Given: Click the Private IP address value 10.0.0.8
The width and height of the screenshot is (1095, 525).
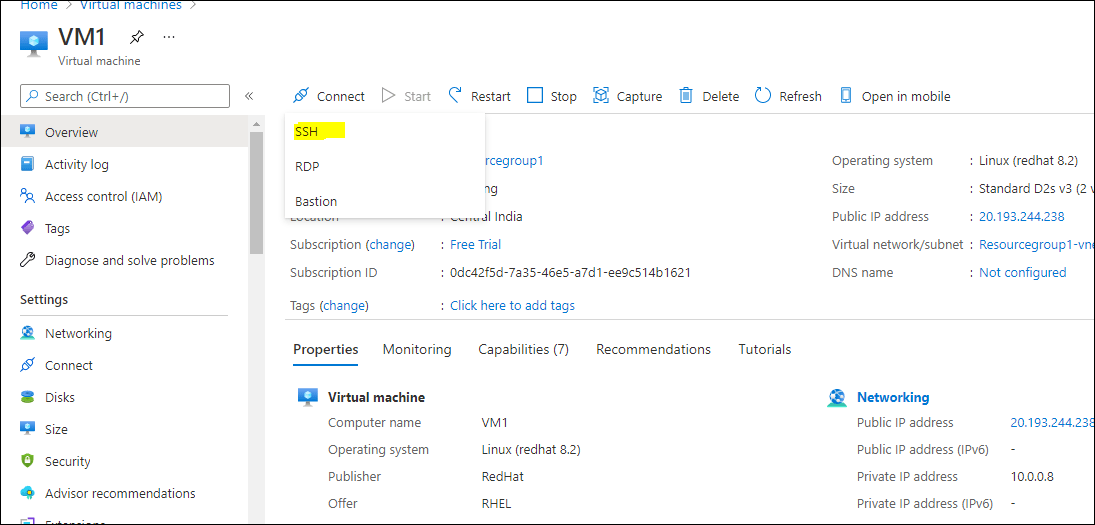Looking at the screenshot, I should point(1032,476).
